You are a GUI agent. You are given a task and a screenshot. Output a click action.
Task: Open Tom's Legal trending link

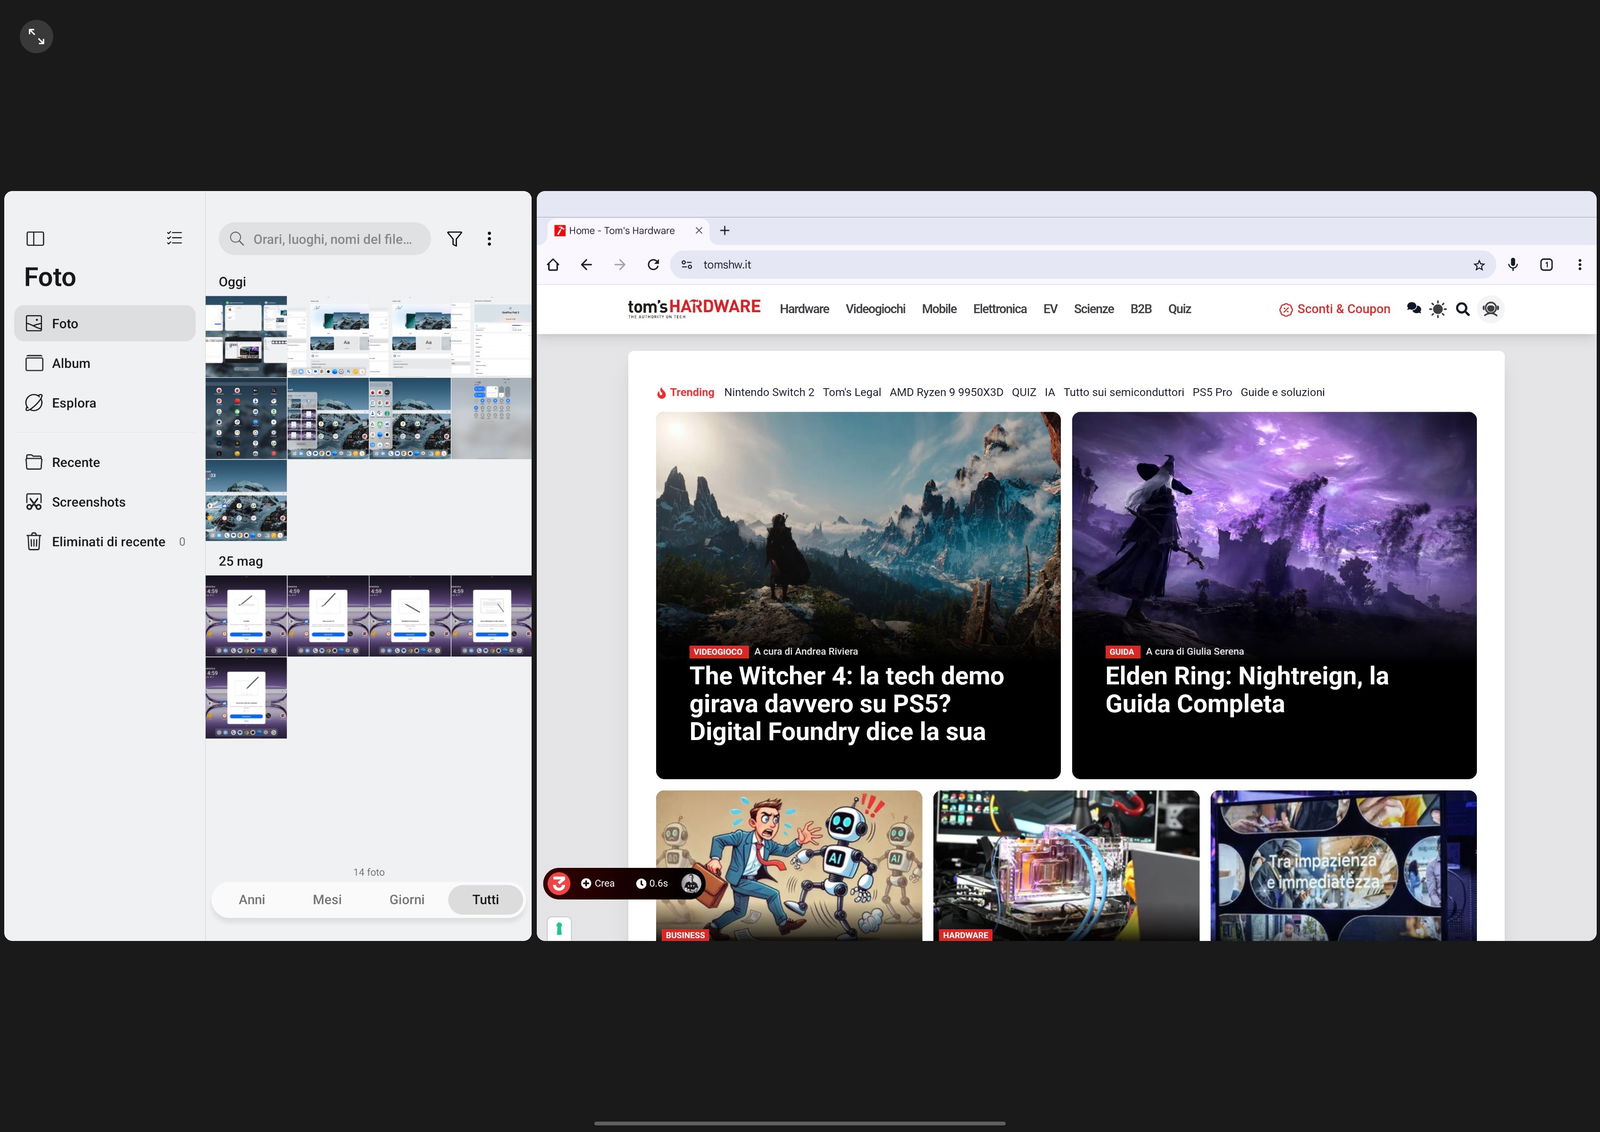click(x=852, y=392)
